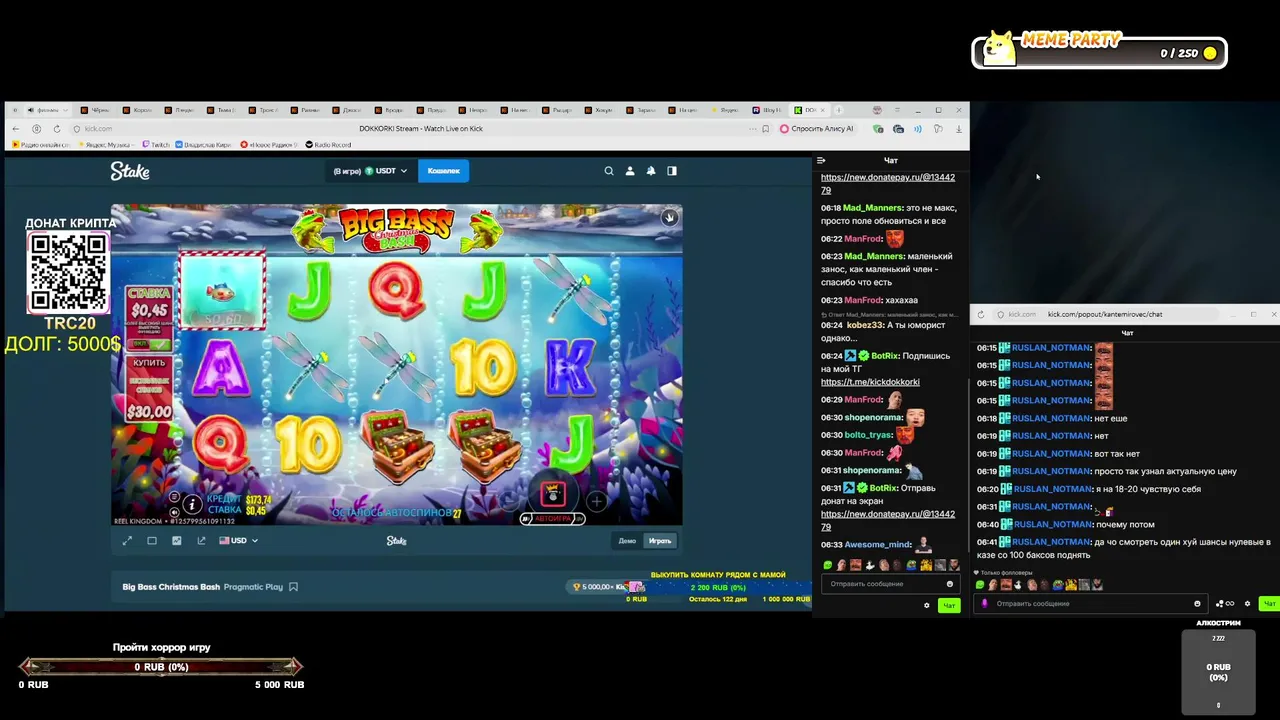Screen dimensions: 1280x720
Task: Open browser downloads icon
Action: [x=958, y=129]
